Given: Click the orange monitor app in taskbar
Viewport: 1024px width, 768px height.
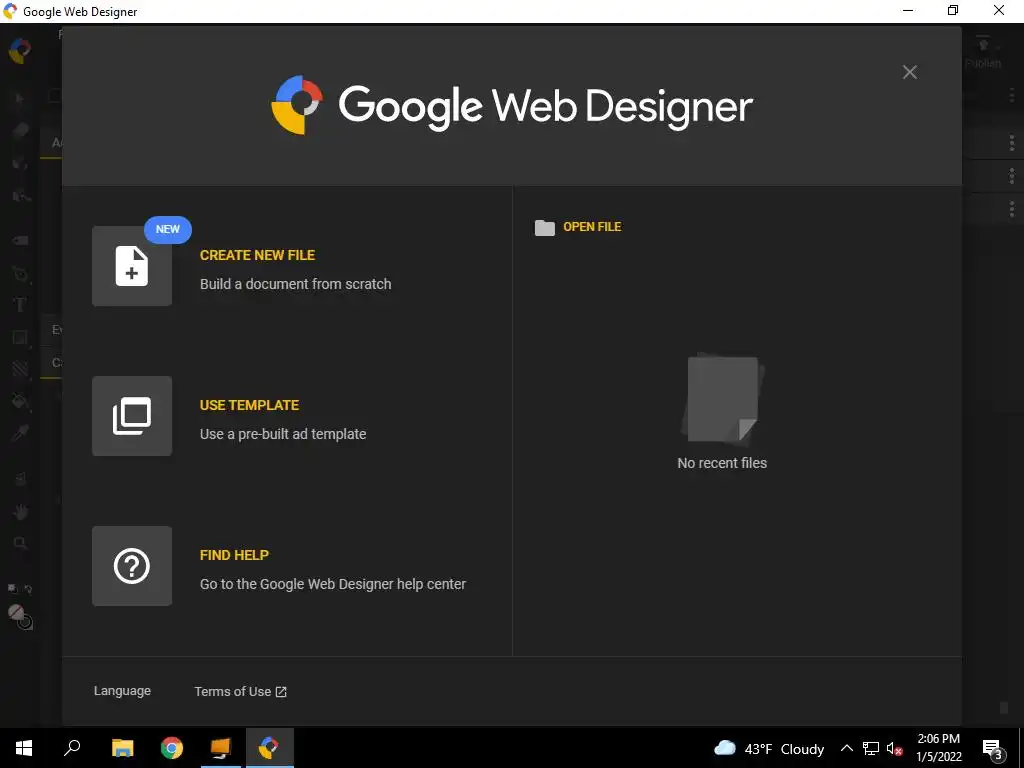Looking at the screenshot, I should coord(221,748).
